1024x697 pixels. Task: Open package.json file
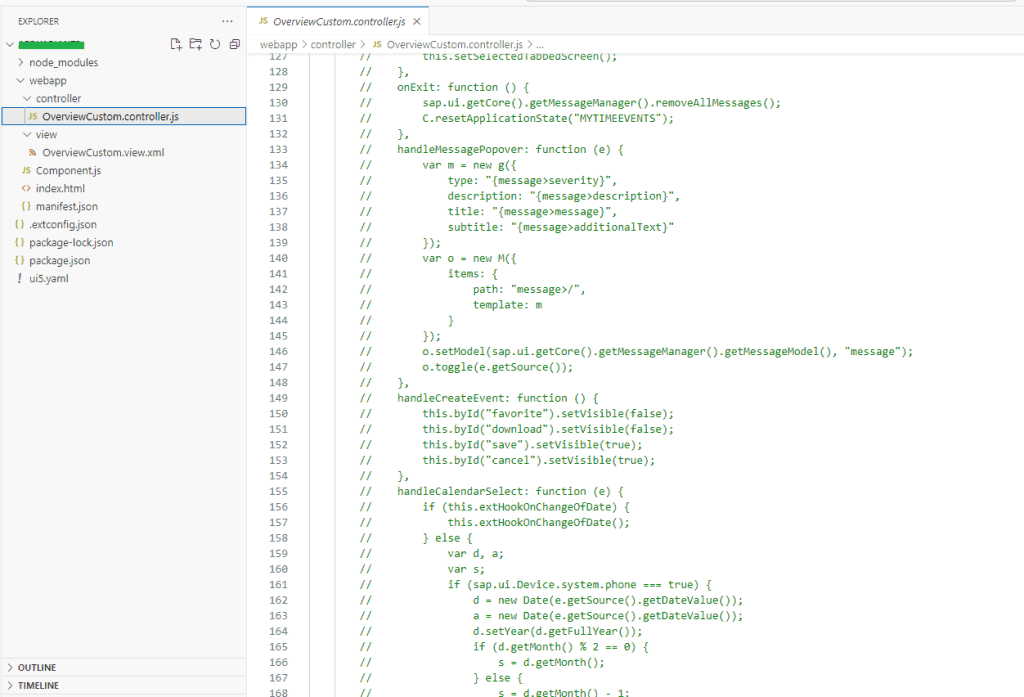[124, 260]
